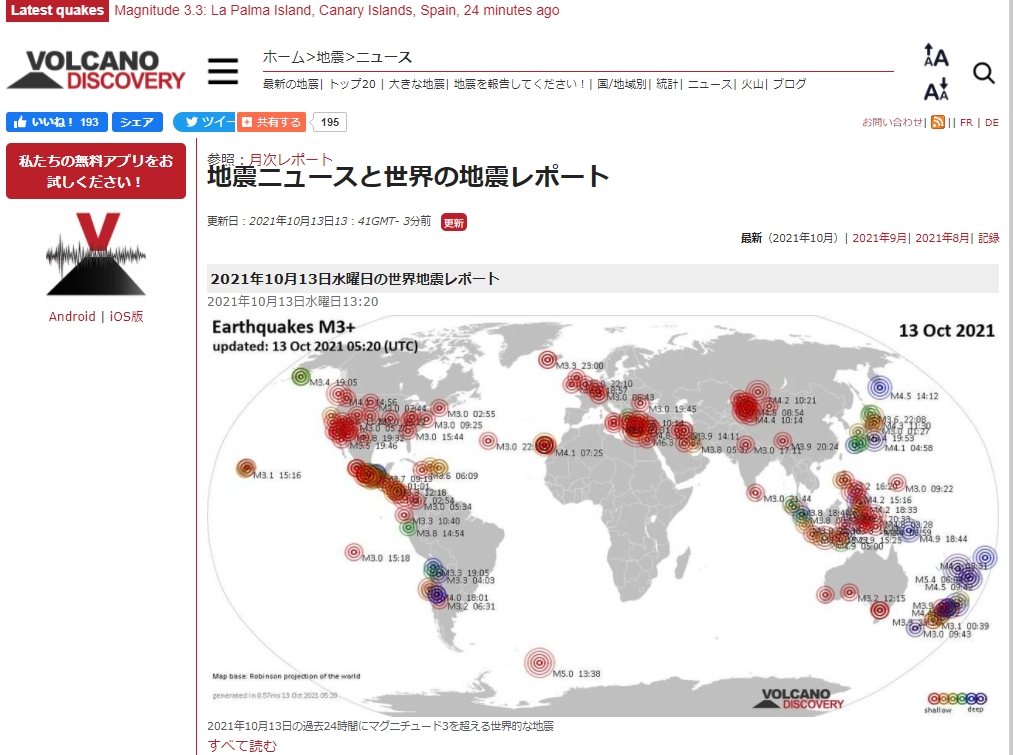Open the Android app link
The image size is (1013, 755).
[72, 316]
